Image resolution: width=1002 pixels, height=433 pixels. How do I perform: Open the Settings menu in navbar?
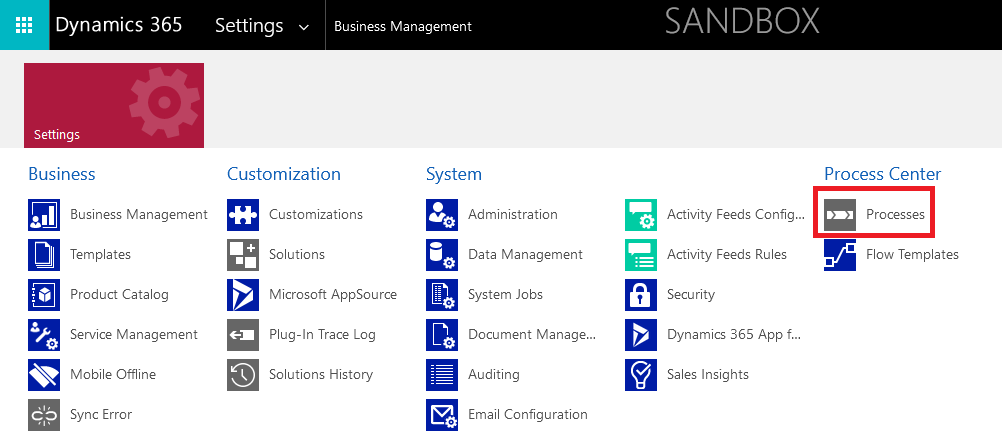click(249, 25)
